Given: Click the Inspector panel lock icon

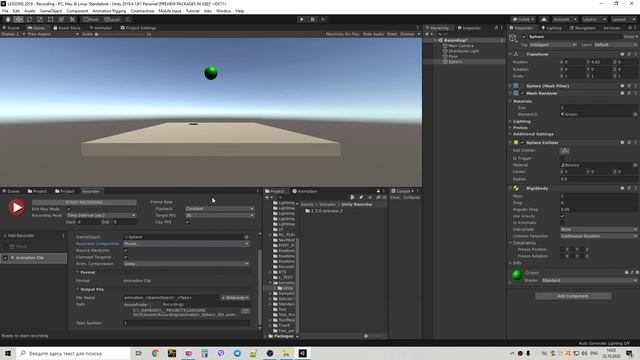Looking at the screenshot, I should 630,28.
